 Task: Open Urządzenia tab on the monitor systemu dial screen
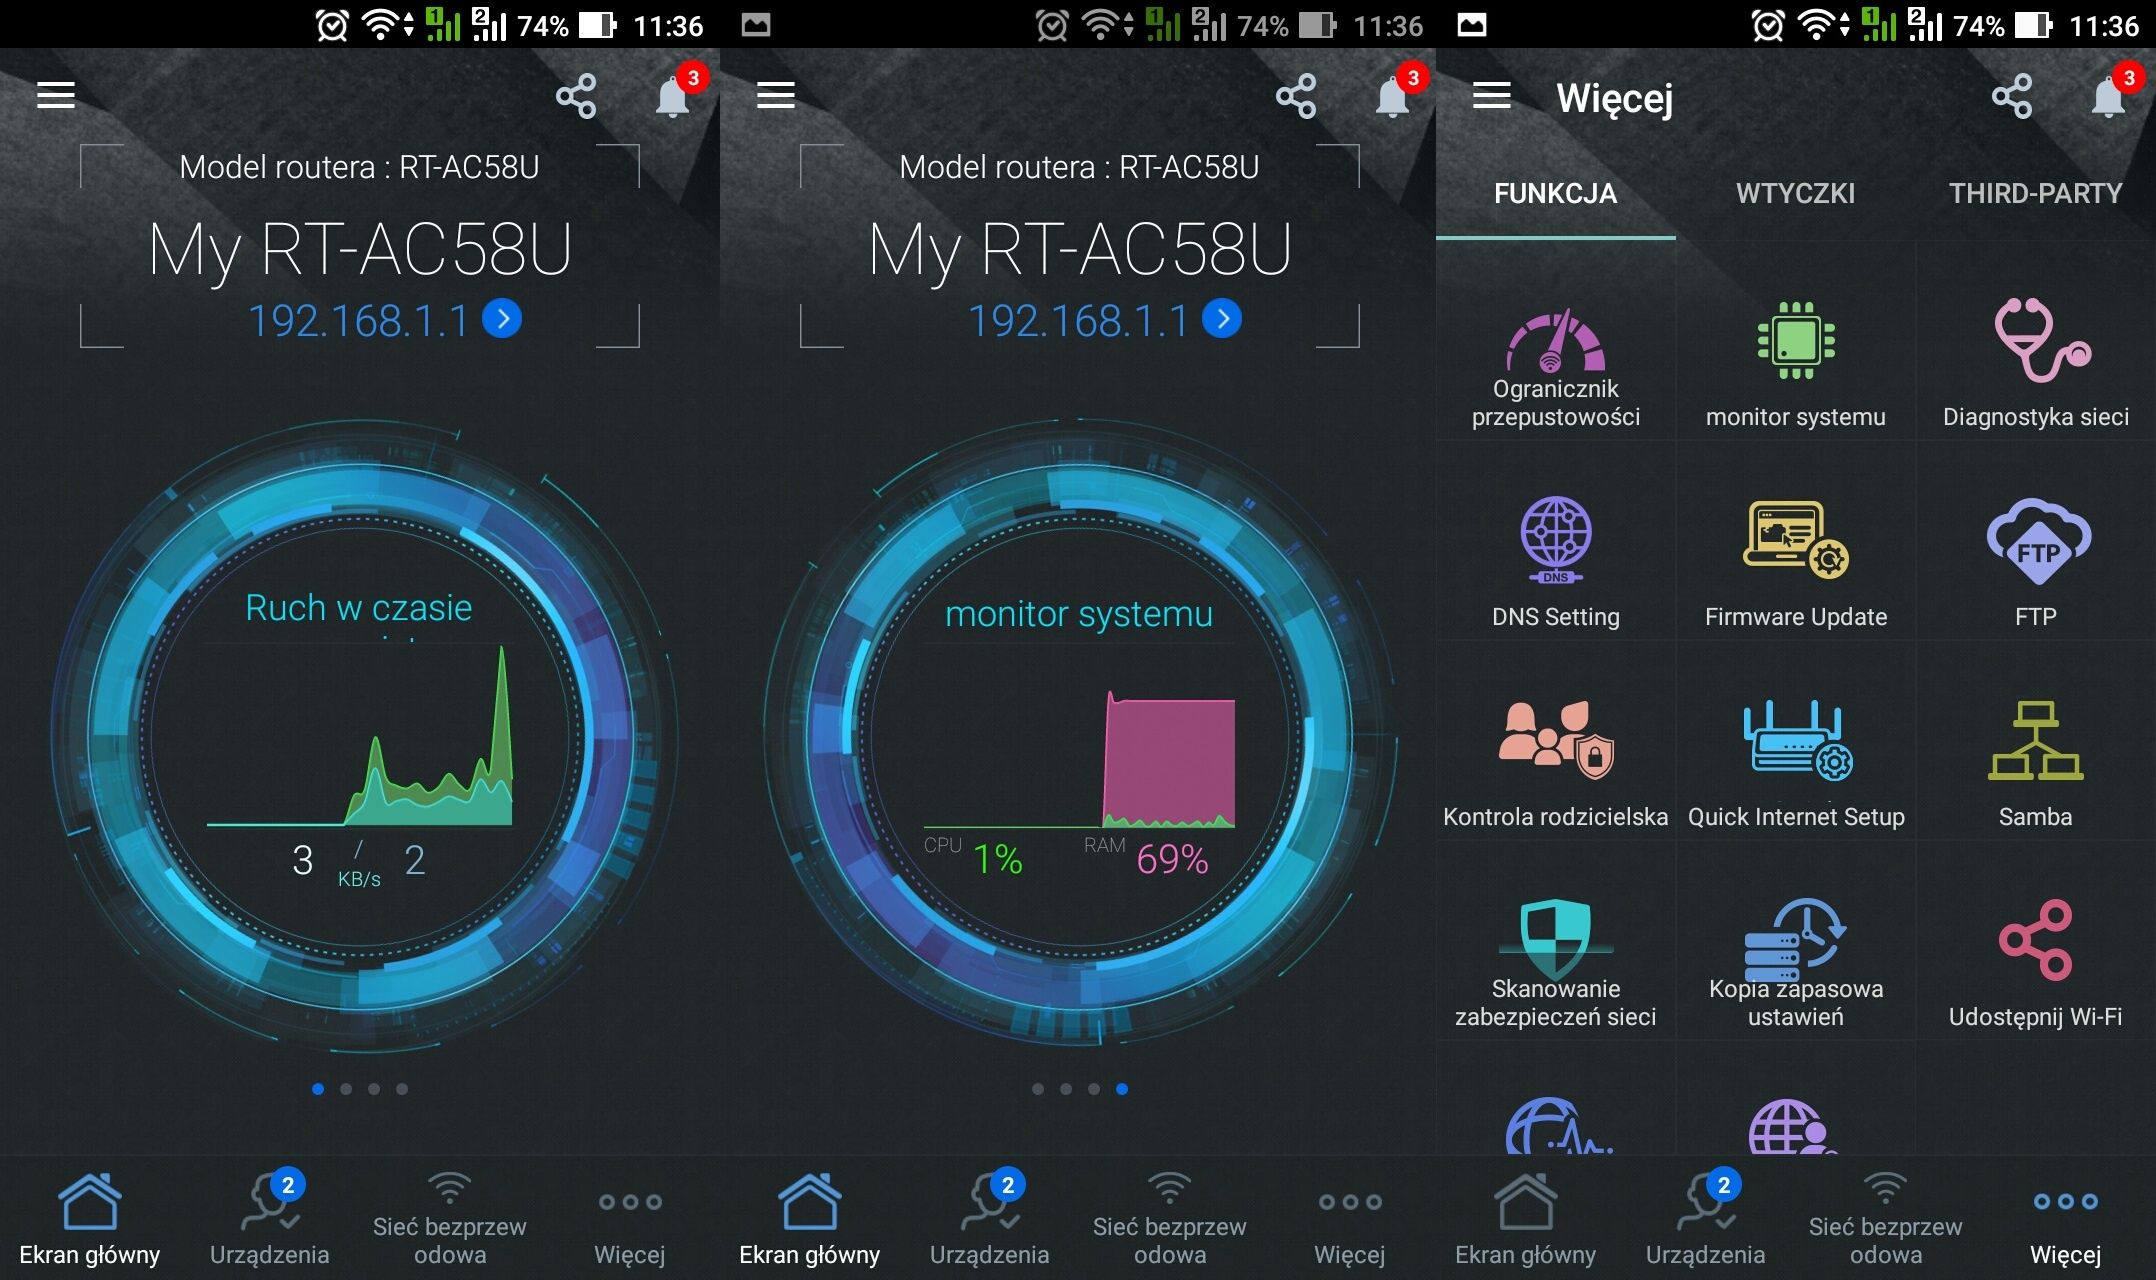coord(990,1220)
